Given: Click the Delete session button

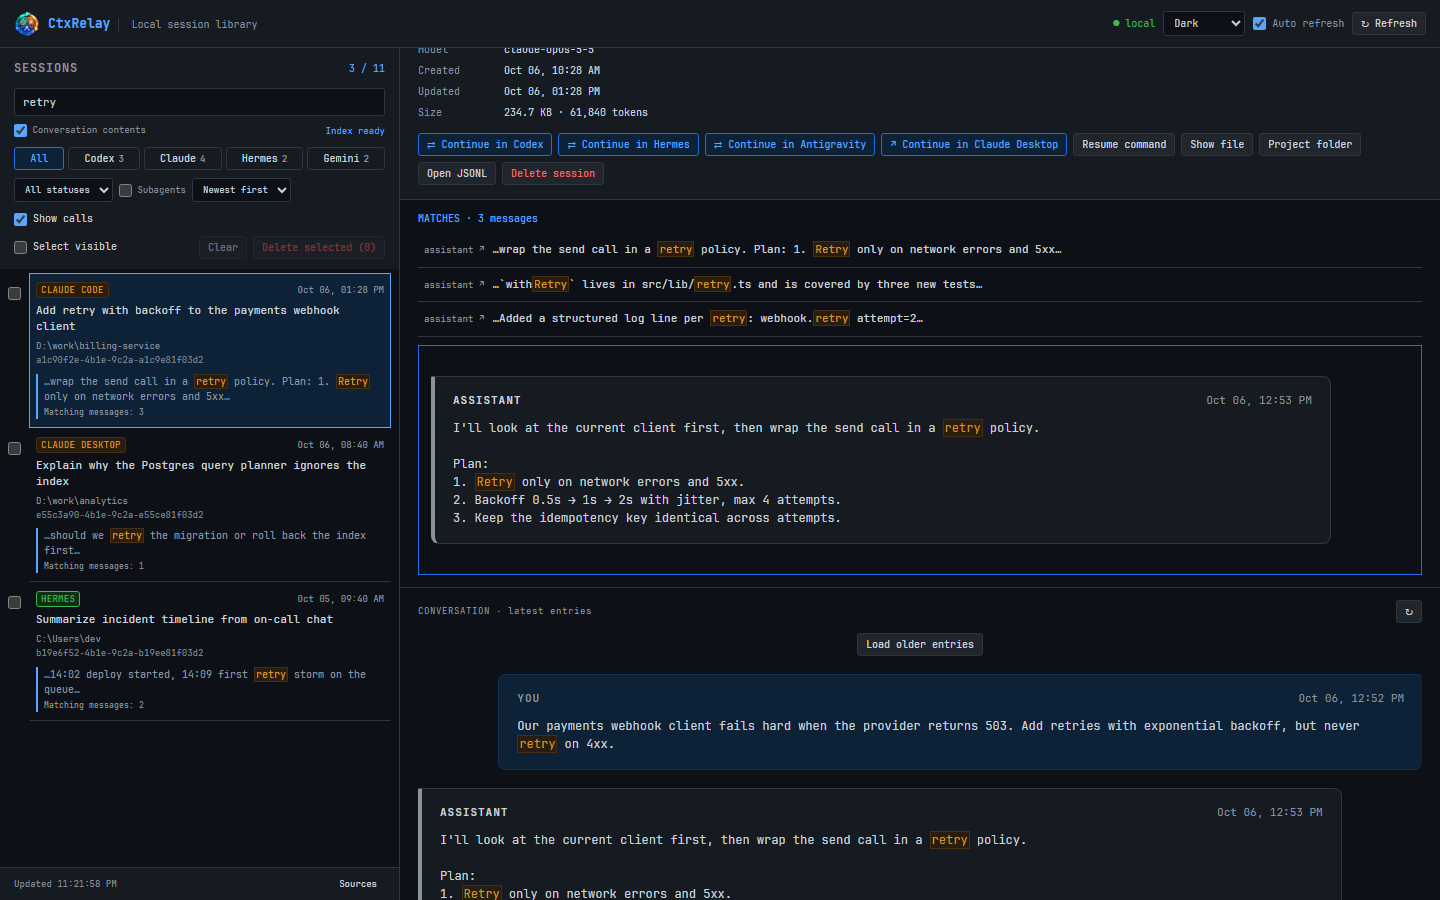Looking at the screenshot, I should point(553,174).
